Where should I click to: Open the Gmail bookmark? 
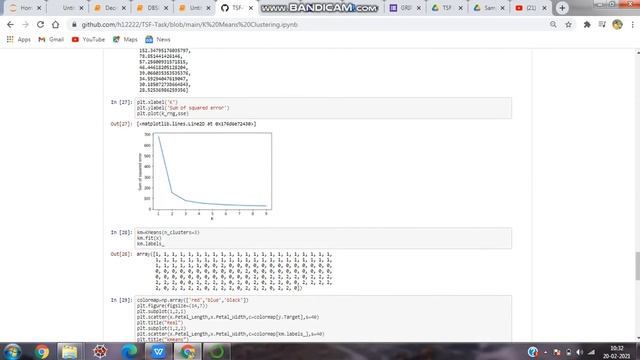[51, 40]
